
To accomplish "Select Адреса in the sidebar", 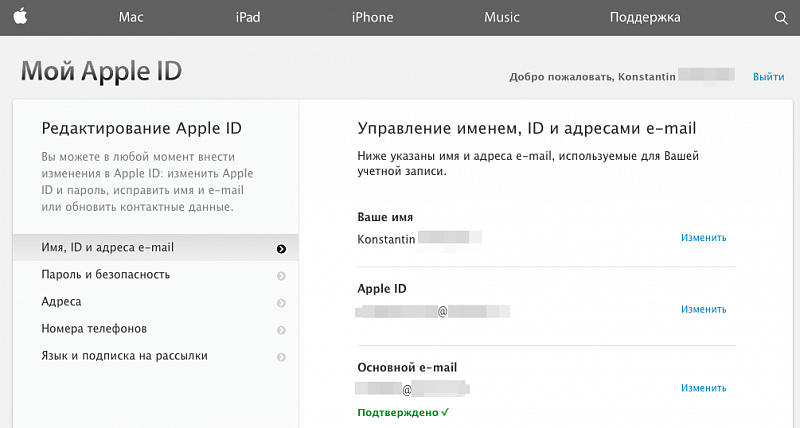I will click(x=62, y=302).
